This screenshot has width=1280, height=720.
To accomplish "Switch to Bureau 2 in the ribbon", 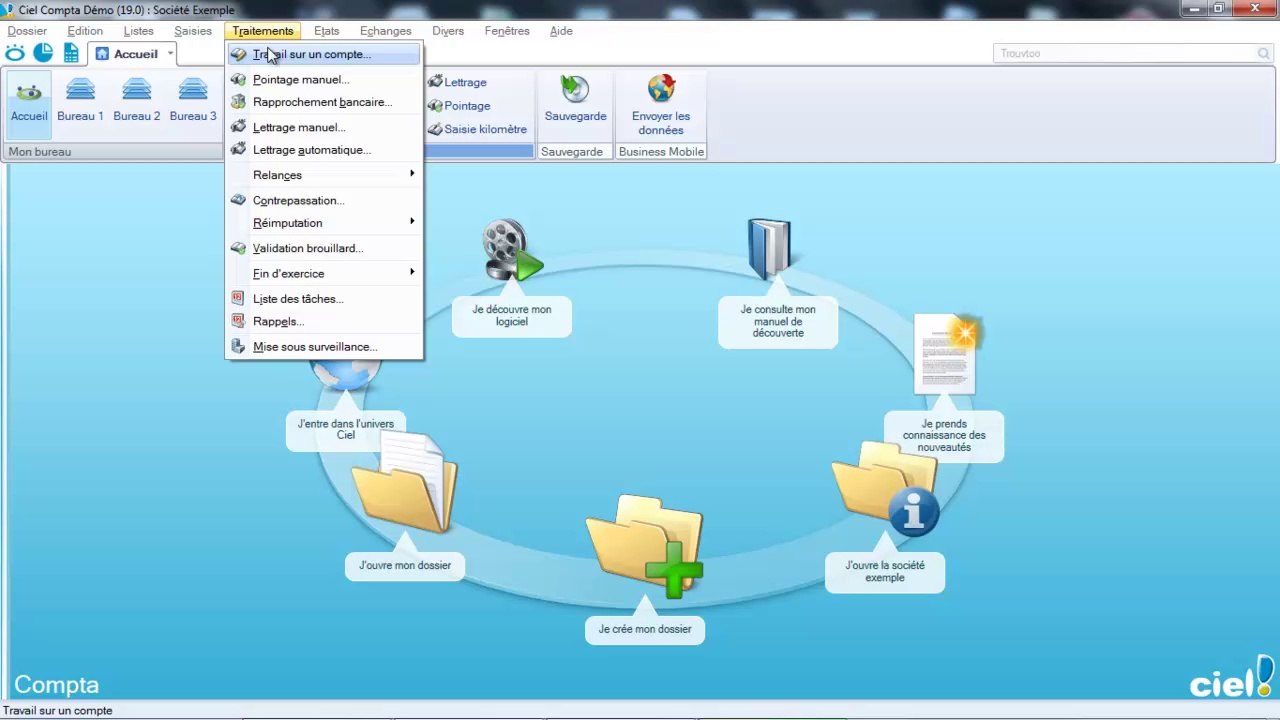I will (x=137, y=100).
